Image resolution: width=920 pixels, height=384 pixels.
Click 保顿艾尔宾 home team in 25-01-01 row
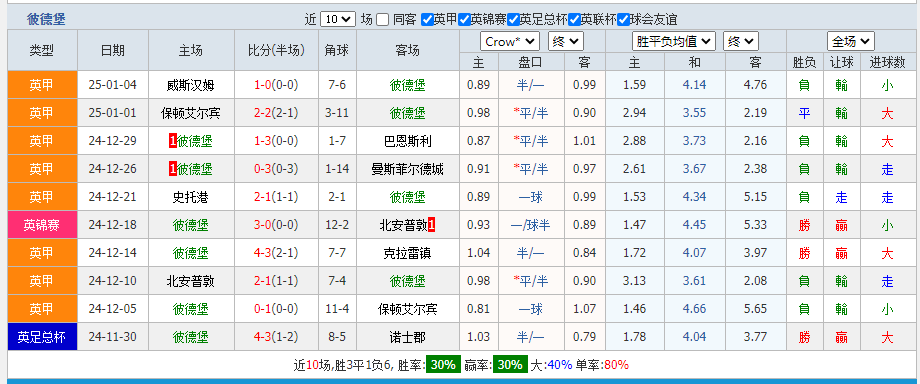191,113
